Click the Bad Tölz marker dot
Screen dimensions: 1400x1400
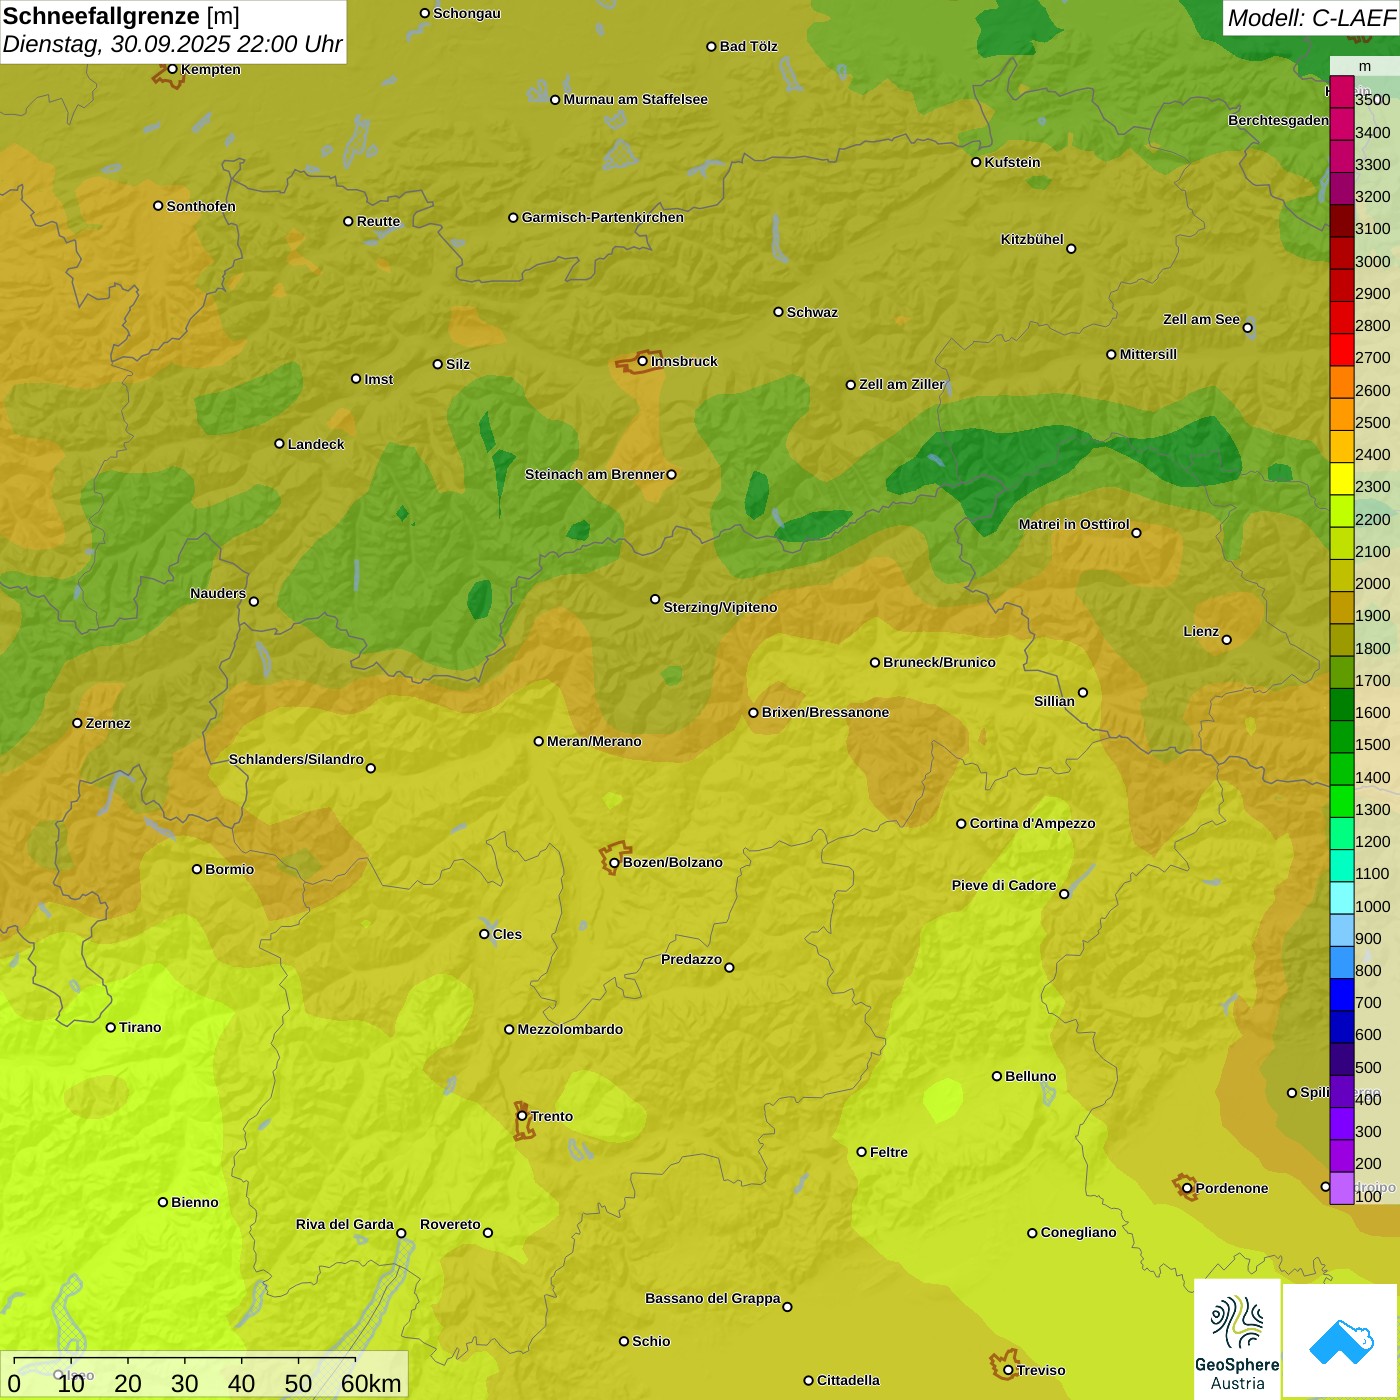click(x=711, y=46)
